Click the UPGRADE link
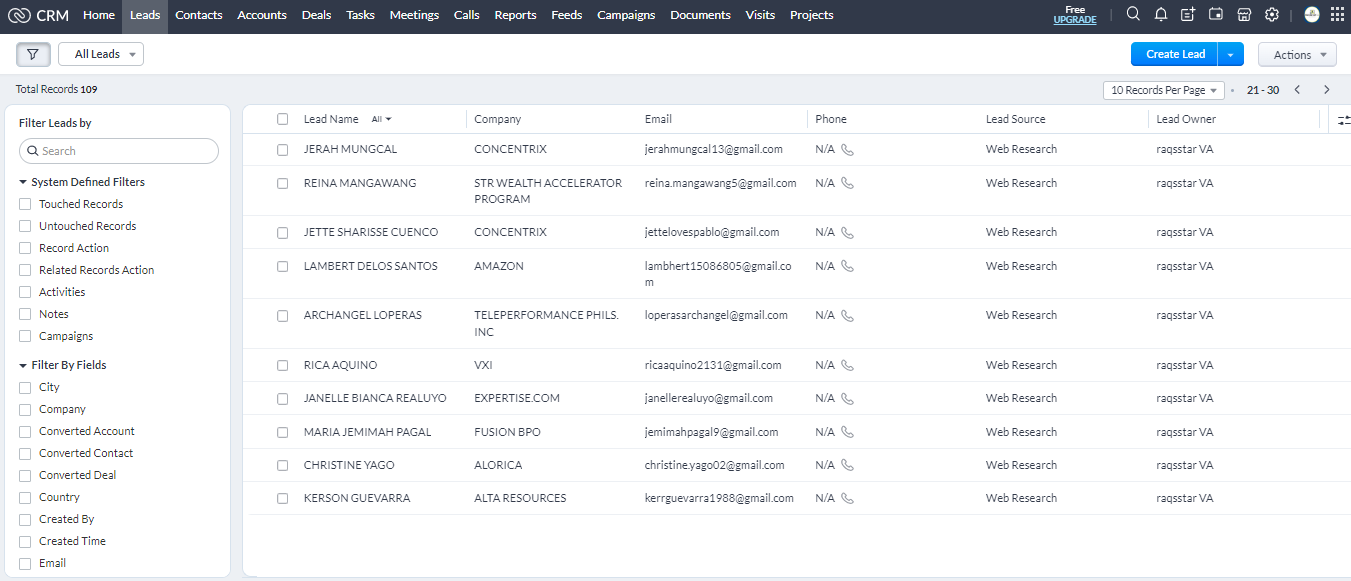This screenshot has height=581, width=1351. coord(1075,20)
